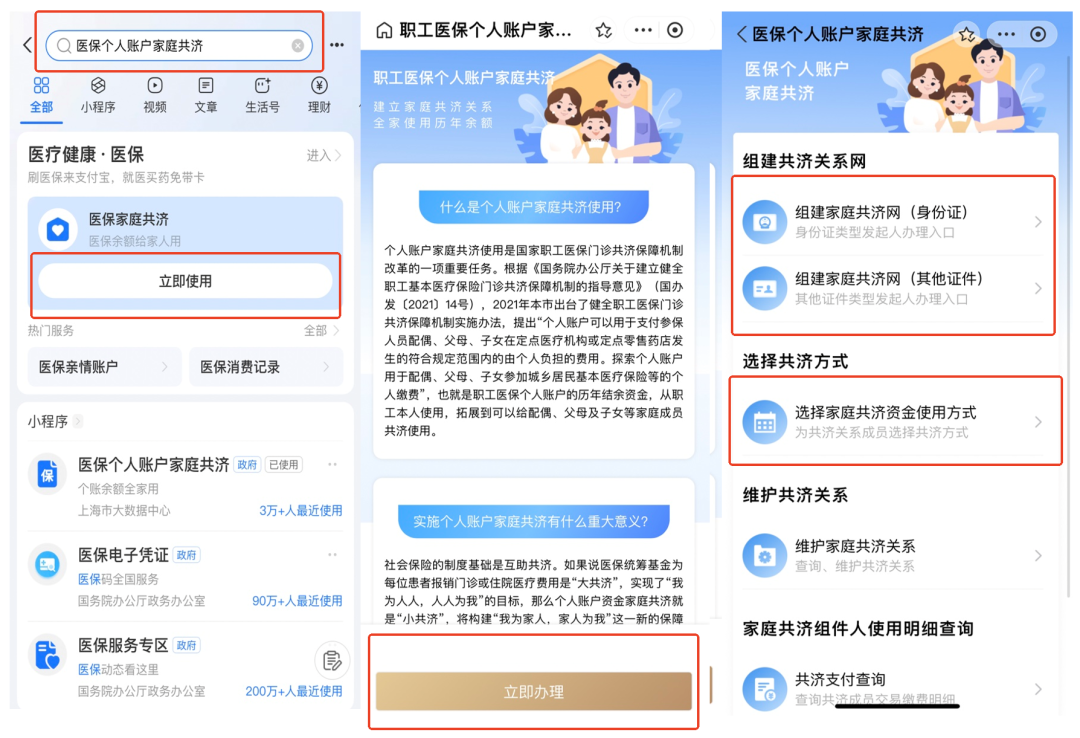1080x738 pixels.
Task: Open 医保电子凭证 mini program icon
Action: click(x=47, y=565)
